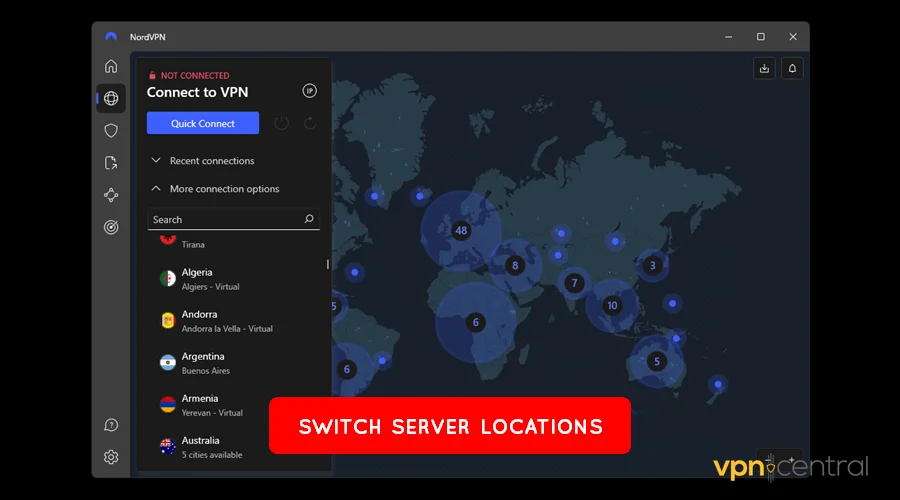900x500 pixels.
Task: Click the download icon above the map
Action: pos(764,68)
